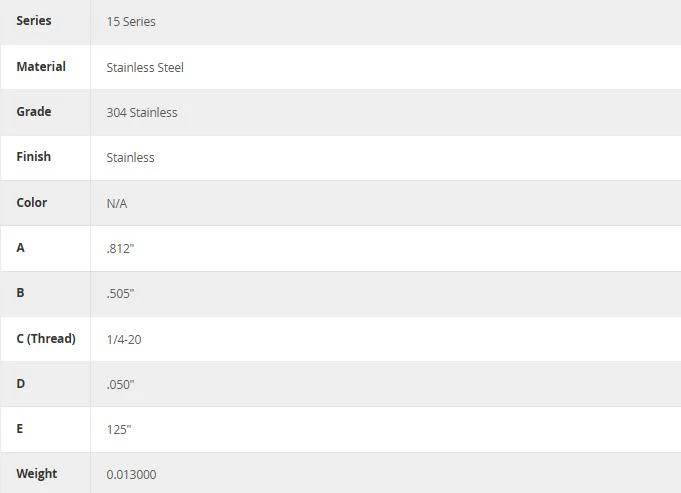Click the 'C (Thread)' label
The width and height of the screenshot is (681, 493).
click(46, 338)
